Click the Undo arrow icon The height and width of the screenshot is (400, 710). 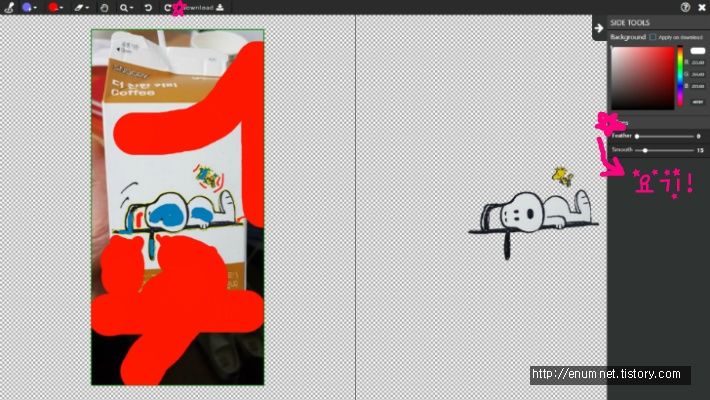[x=148, y=8]
